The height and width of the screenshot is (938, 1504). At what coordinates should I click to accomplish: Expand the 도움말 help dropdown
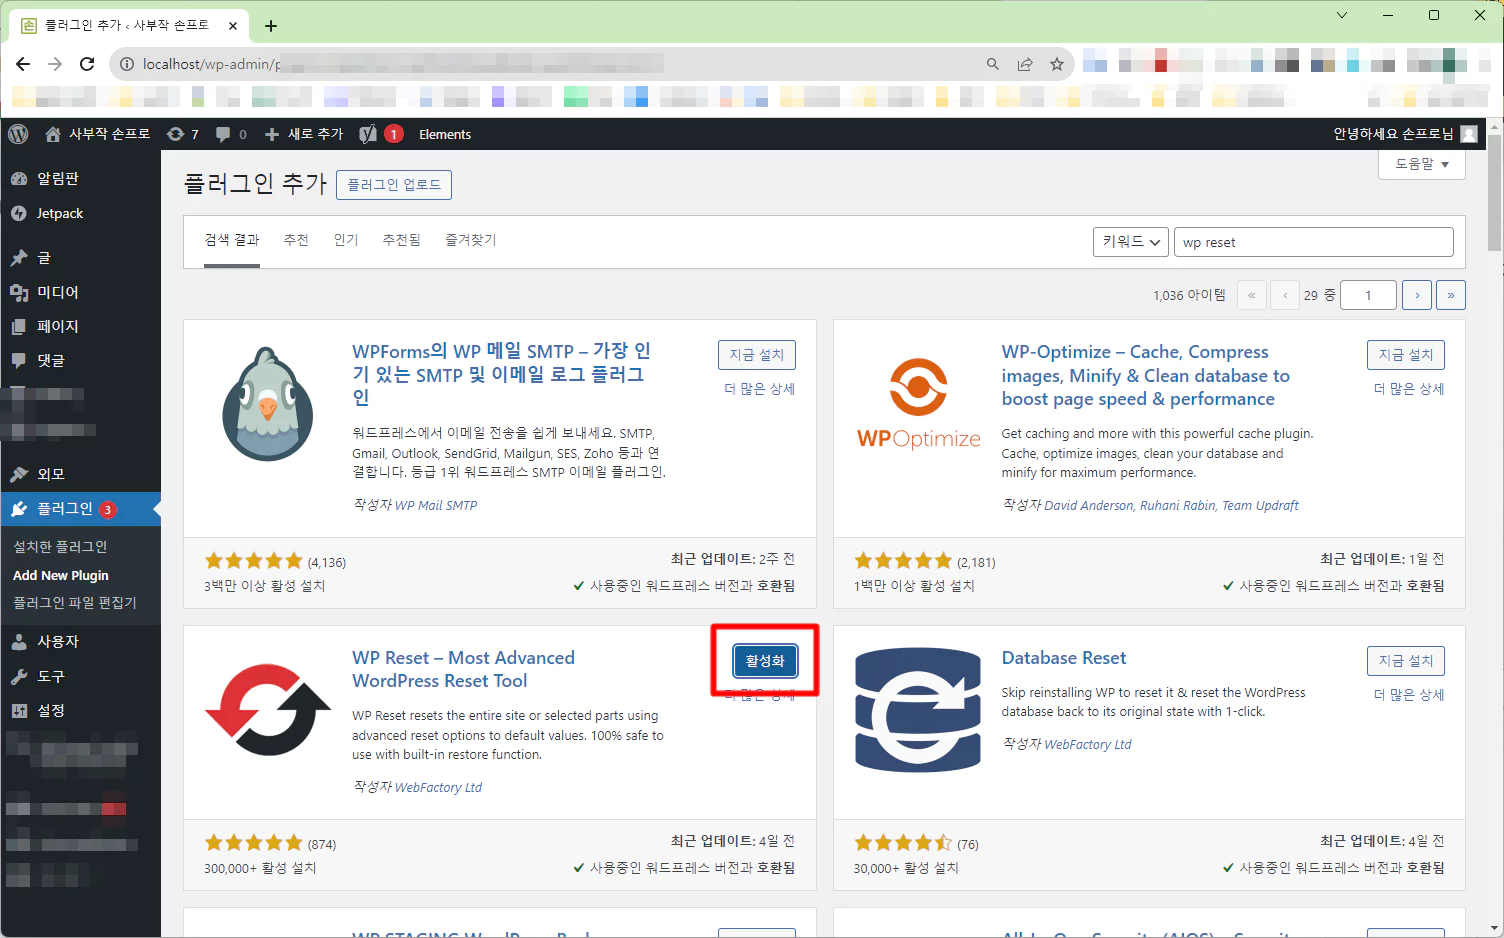point(1422,164)
